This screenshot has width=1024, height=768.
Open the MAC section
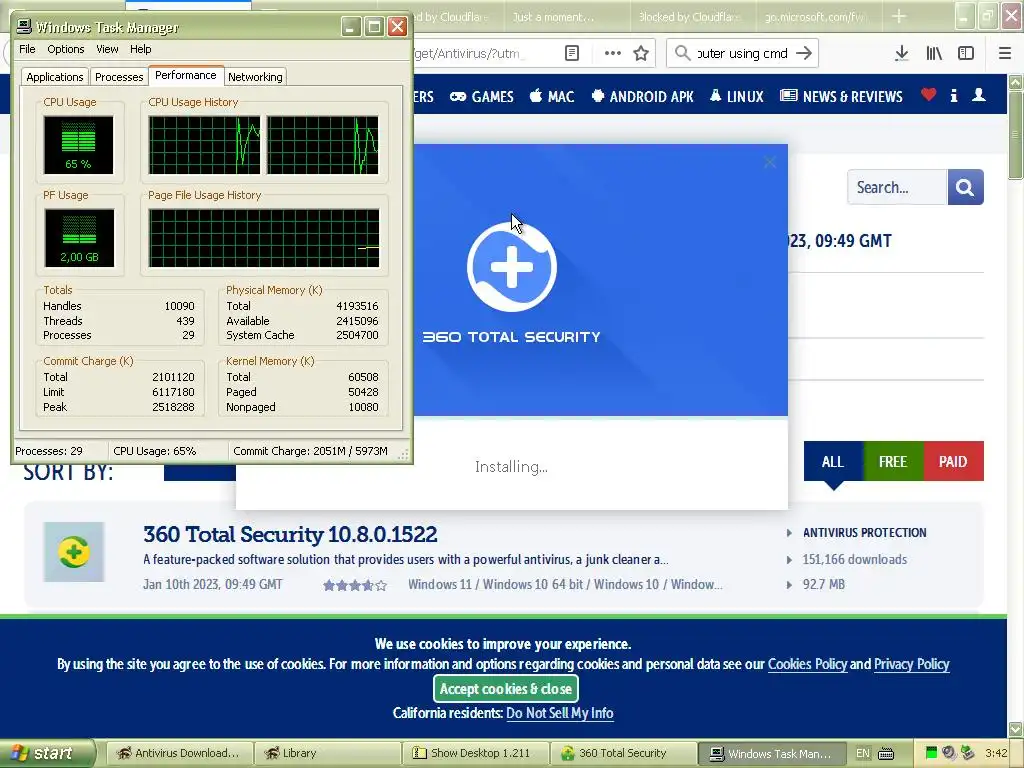(552, 97)
